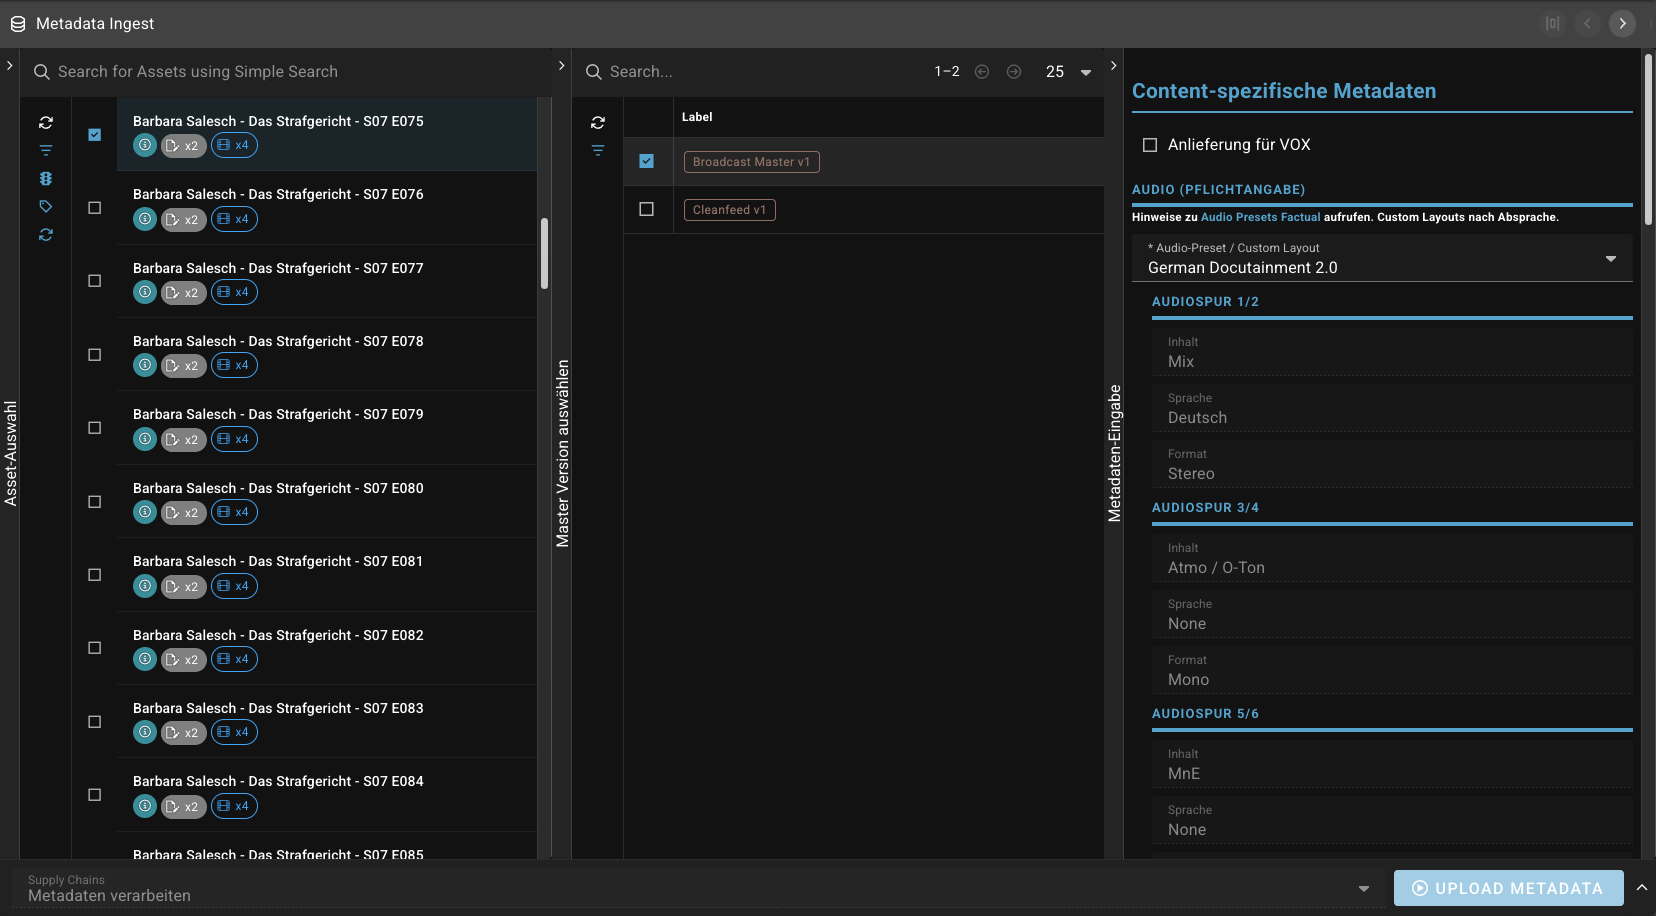1656x916 pixels.
Task: Click the next arrow in the top bar
Action: 1622,23
